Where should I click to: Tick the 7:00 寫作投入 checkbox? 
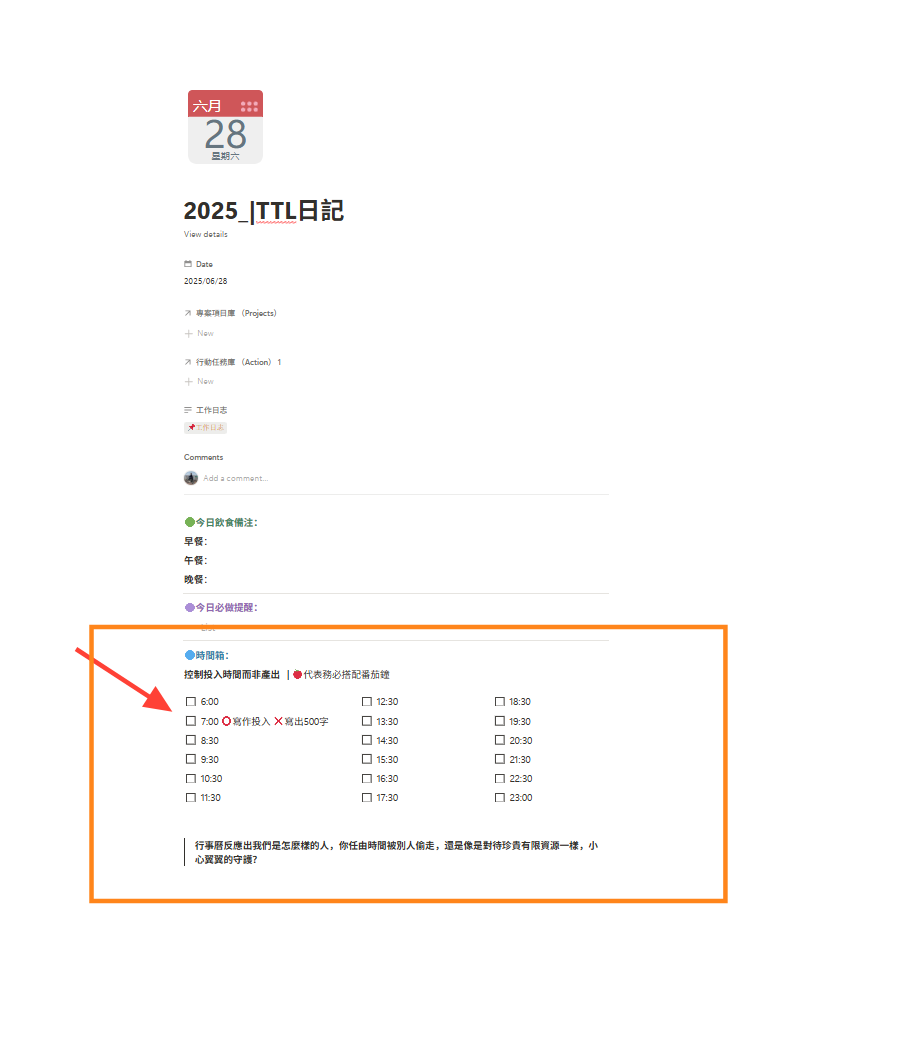coord(191,721)
